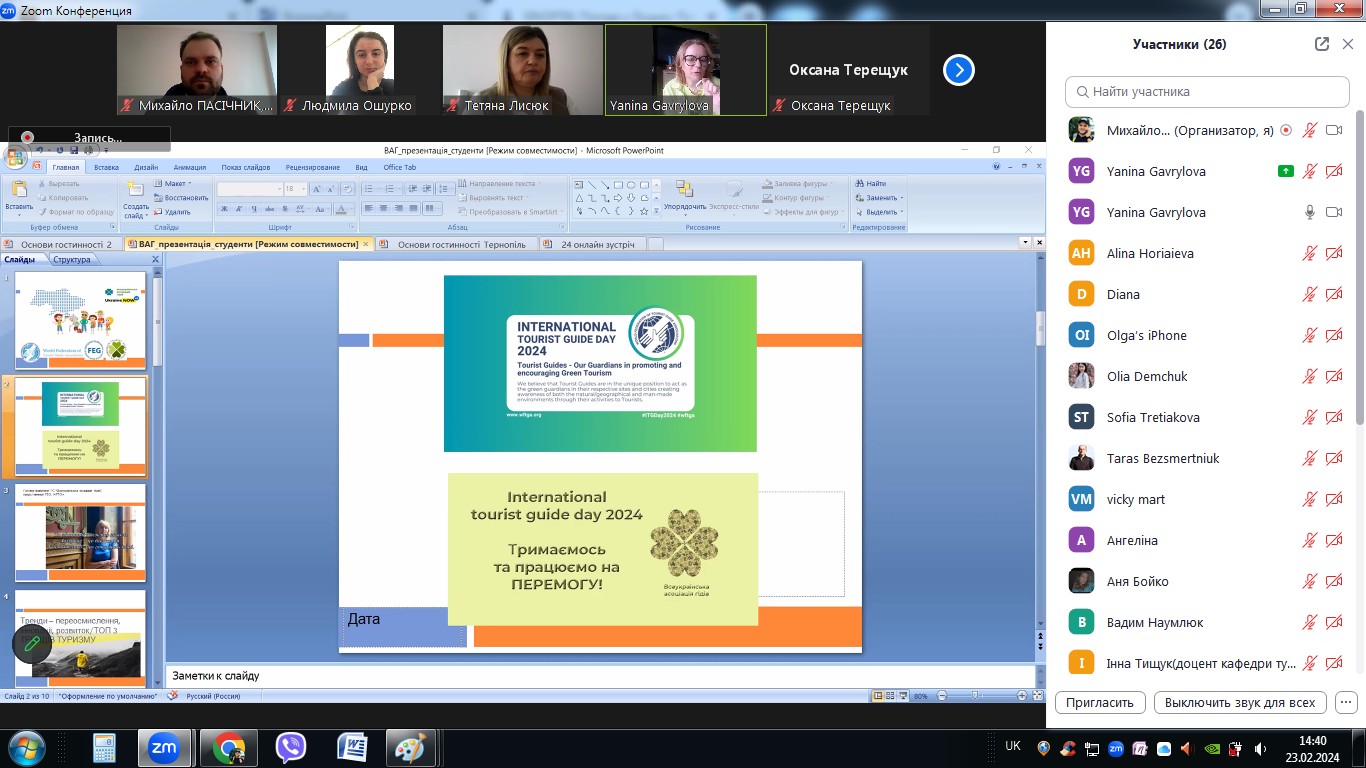Open the more options button beside mute all
1366x768 pixels.
[1346, 702]
